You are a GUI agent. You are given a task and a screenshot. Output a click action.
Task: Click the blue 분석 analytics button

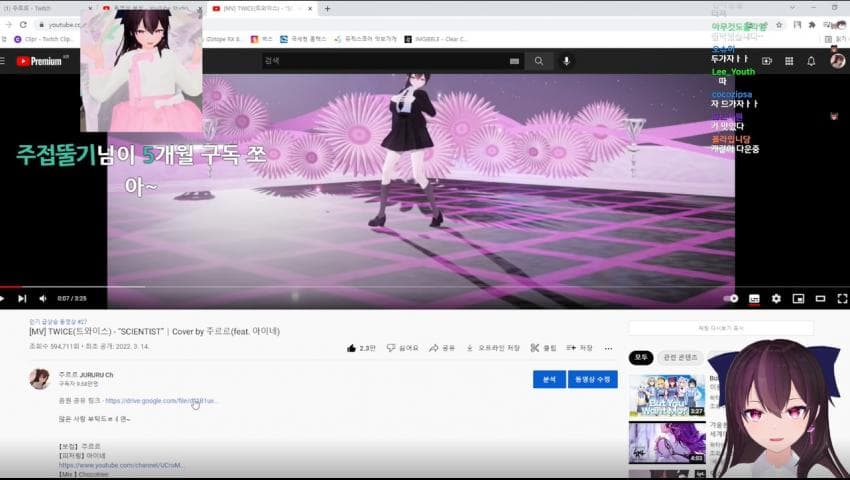(549, 380)
